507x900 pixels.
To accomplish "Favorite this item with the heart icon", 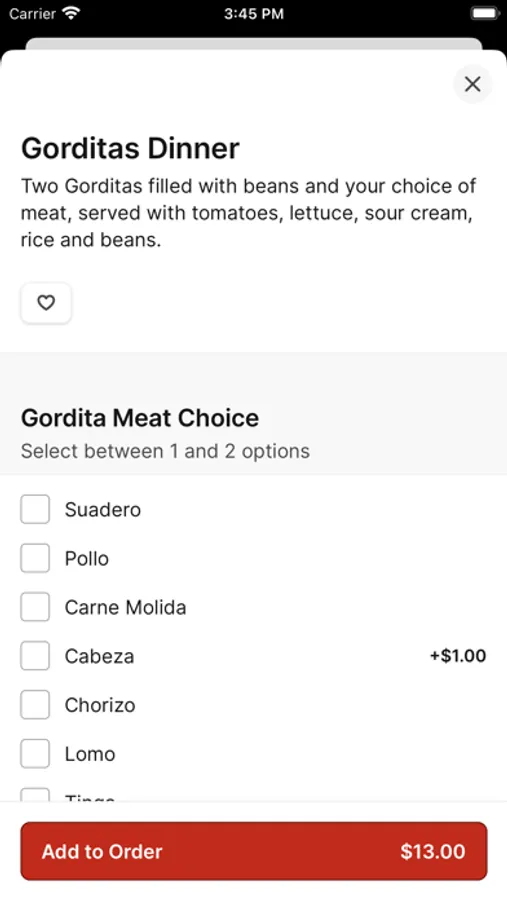I will 46,302.
